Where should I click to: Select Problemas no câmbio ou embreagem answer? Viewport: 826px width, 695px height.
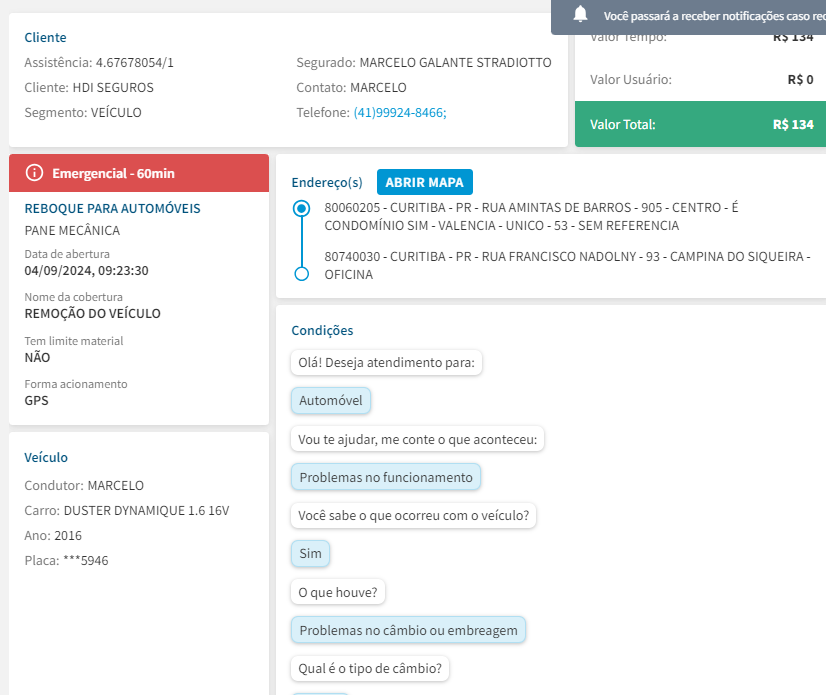pos(408,630)
